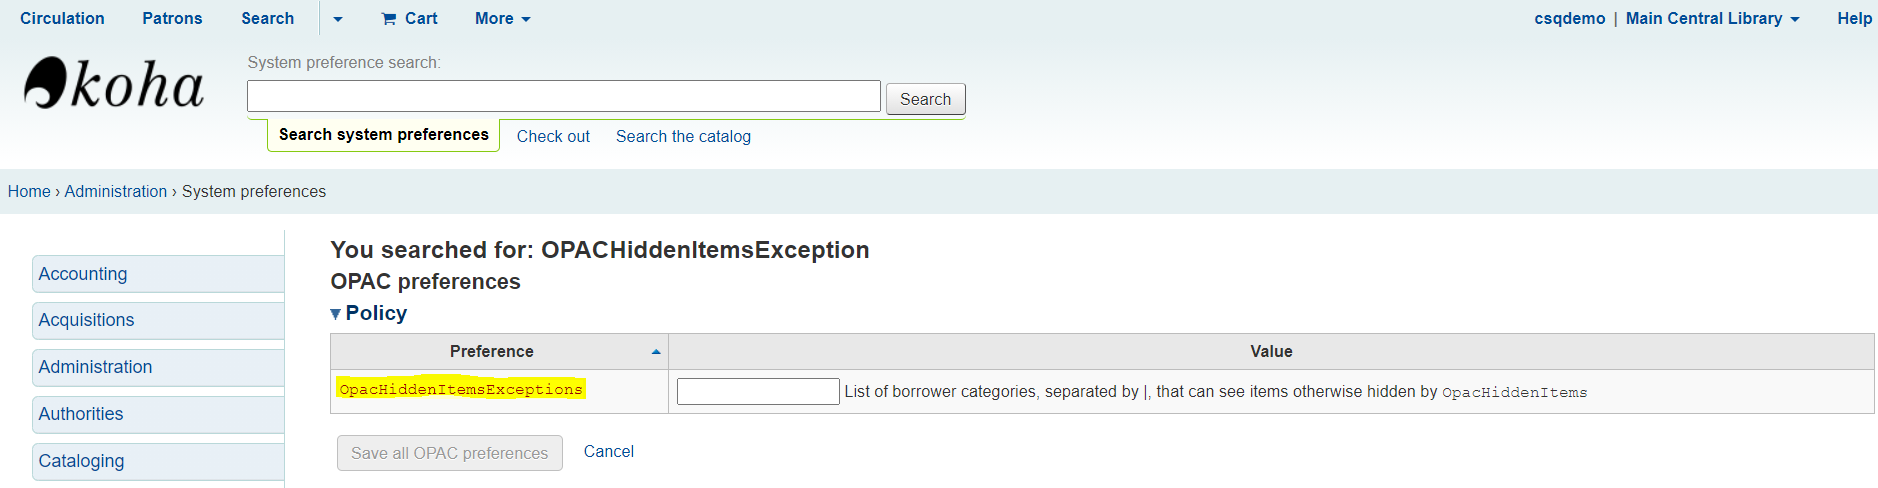
Task: Select the Check out tab
Action: click(x=553, y=136)
